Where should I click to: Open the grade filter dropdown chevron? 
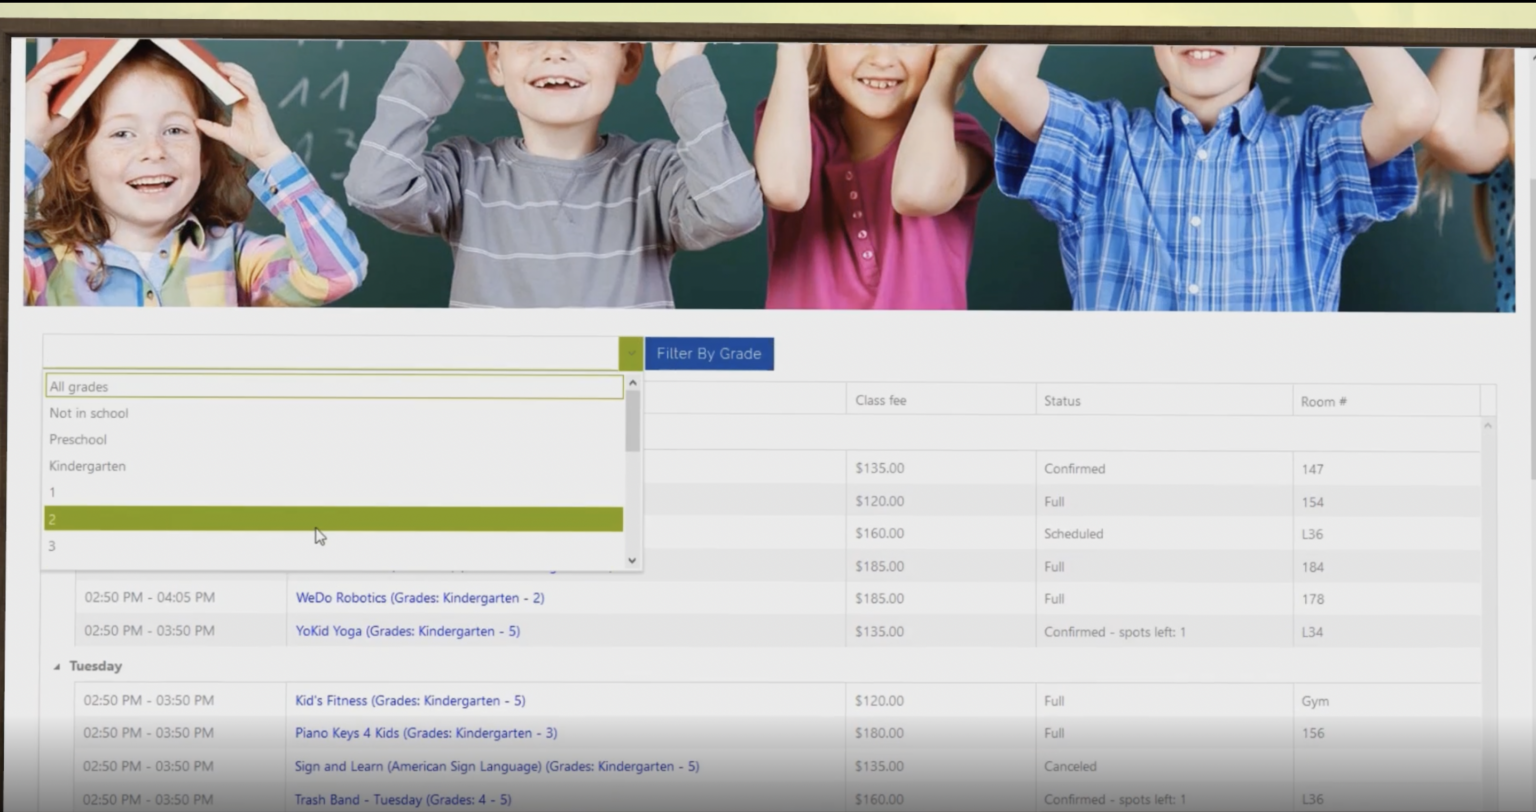(632, 353)
